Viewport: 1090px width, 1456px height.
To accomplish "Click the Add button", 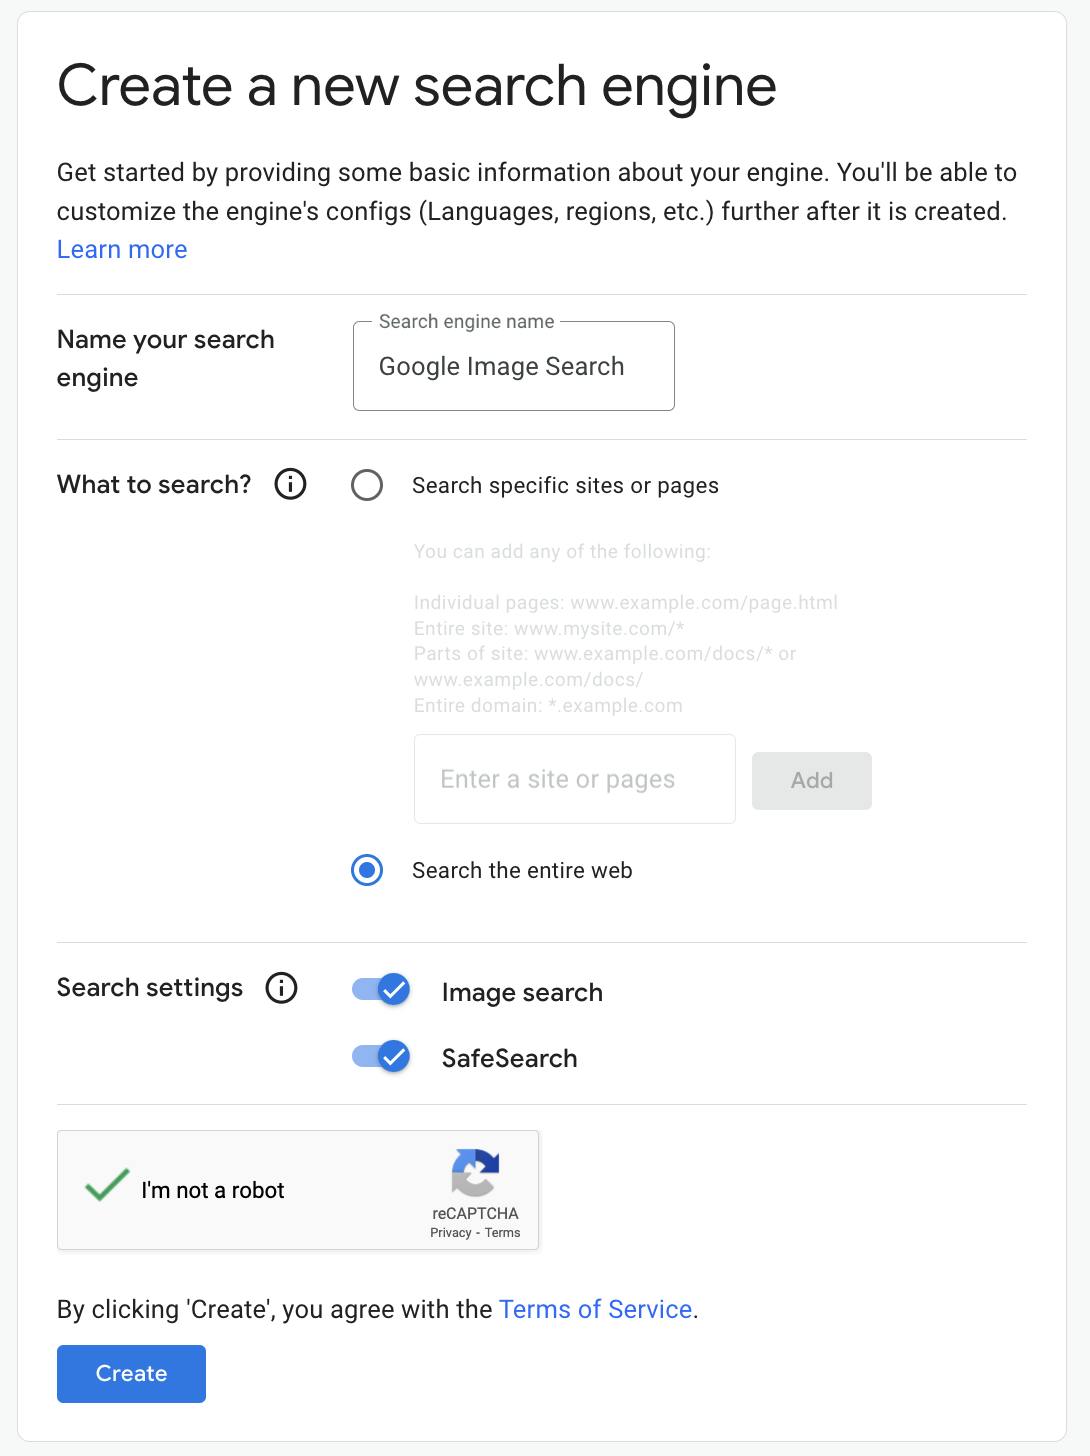I will coord(811,780).
